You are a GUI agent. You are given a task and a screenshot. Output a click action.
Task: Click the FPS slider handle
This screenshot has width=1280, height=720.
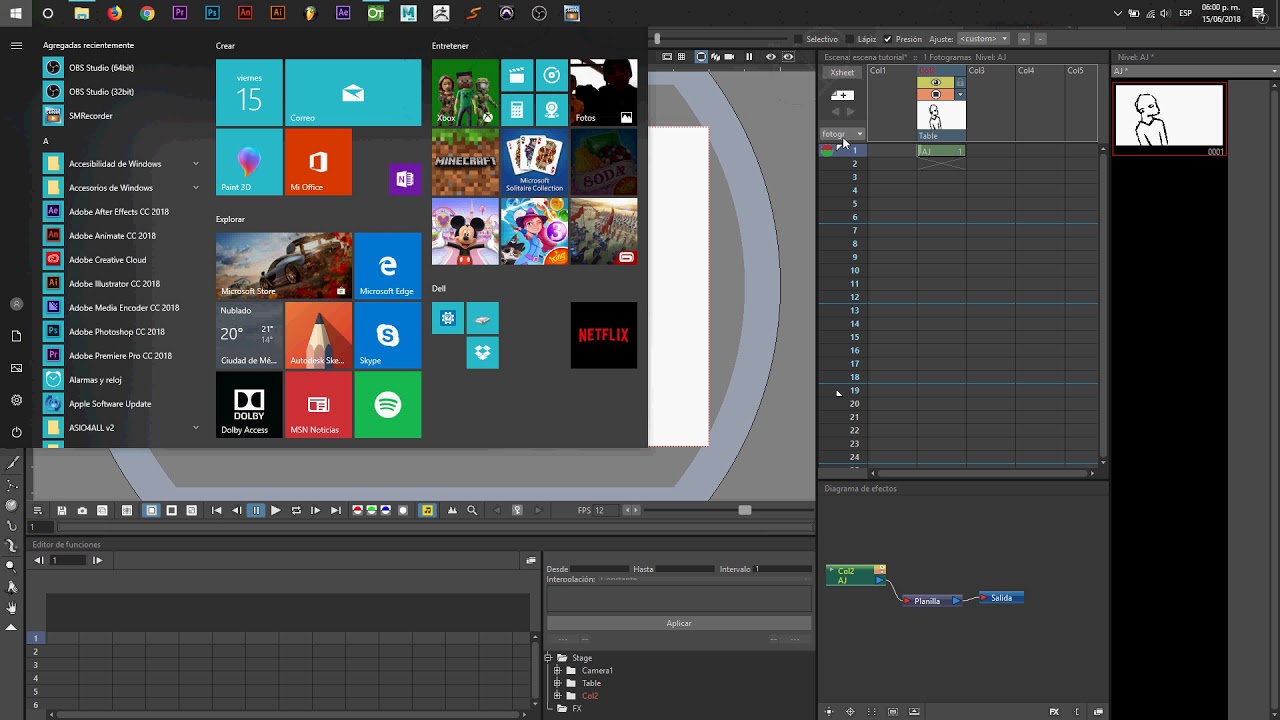744,510
